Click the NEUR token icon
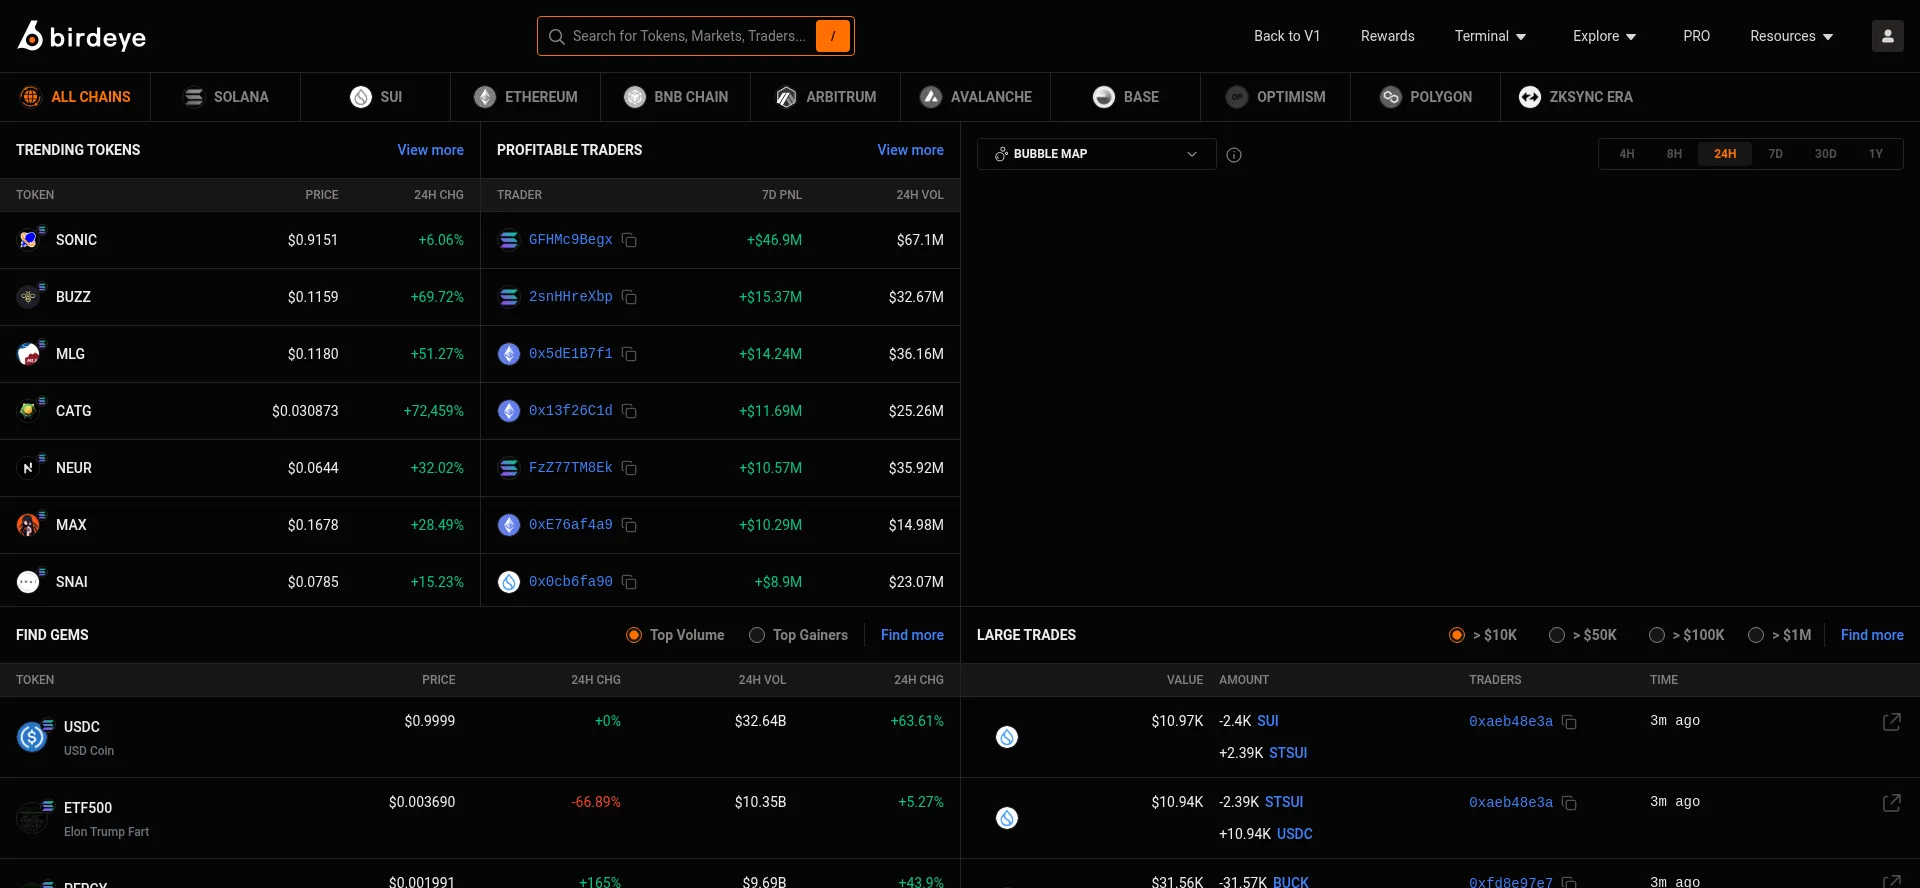Viewport: 1920px width, 888px height. (x=29, y=468)
